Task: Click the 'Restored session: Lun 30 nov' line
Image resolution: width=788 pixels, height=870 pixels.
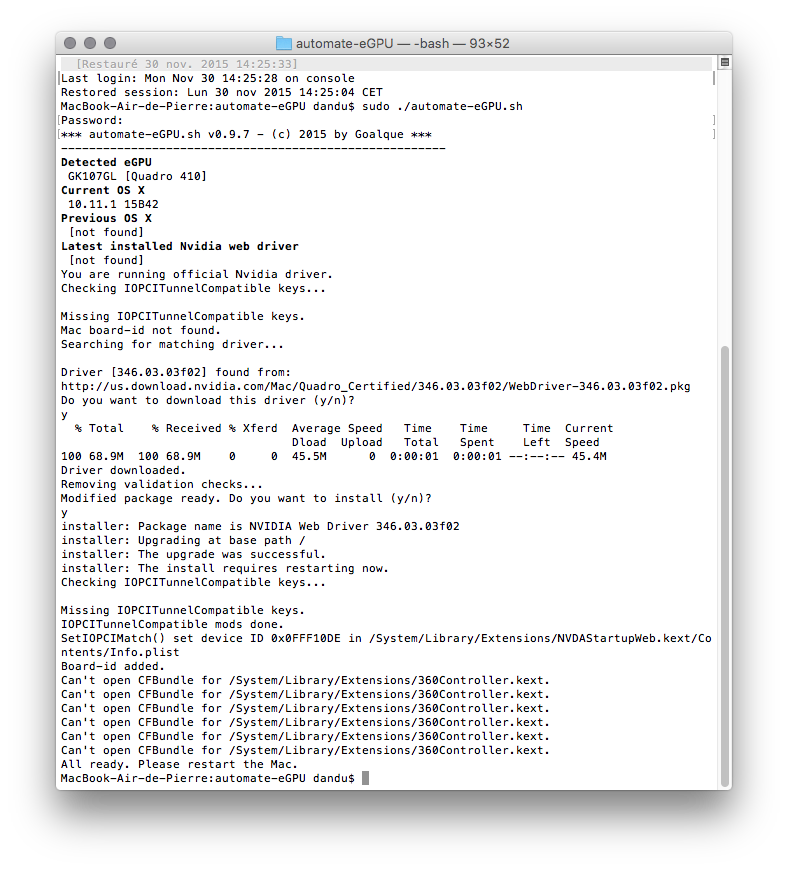Action: pos(221,92)
